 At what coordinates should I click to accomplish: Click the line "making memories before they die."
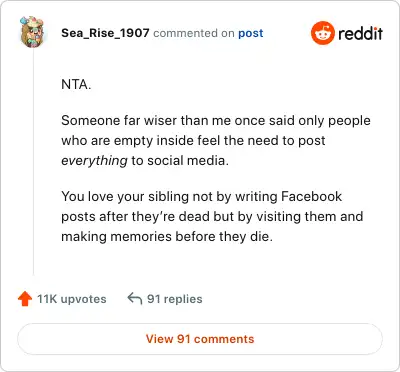[x=167, y=237]
